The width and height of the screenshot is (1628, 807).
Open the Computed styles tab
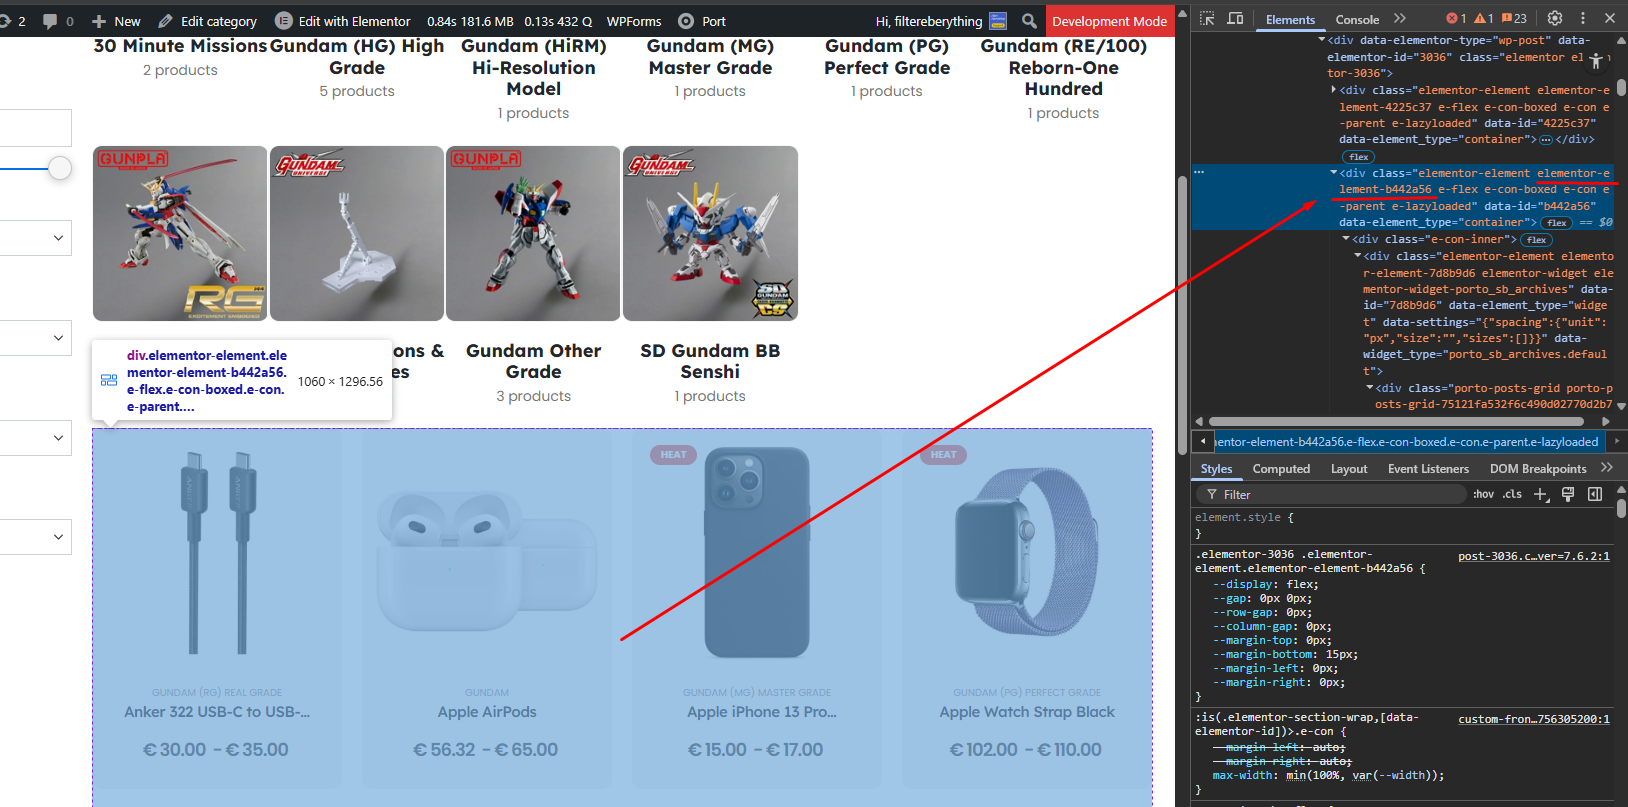[1281, 469]
